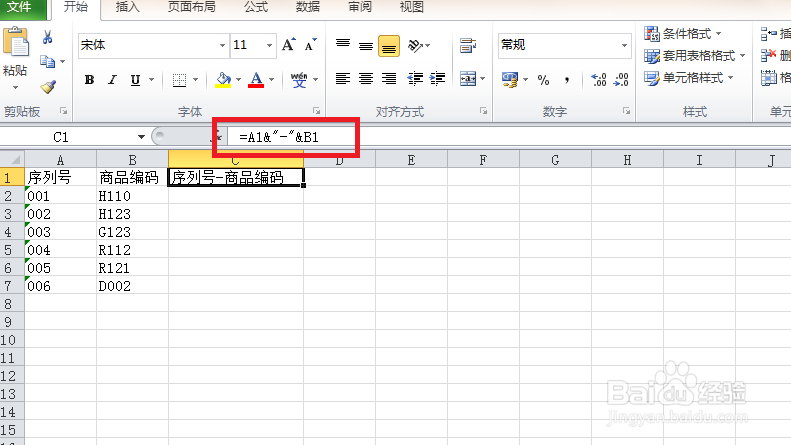
Task: Toggle the highlighted bottom align button
Action: (x=388, y=46)
